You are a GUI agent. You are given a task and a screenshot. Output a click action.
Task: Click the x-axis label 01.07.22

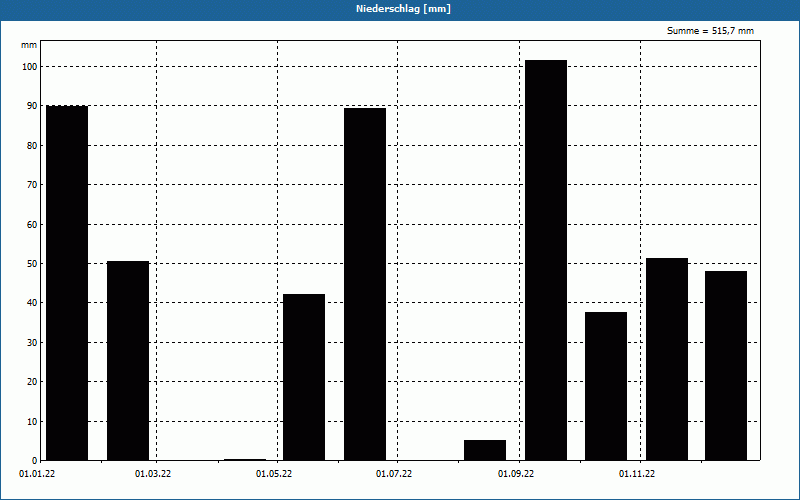click(394, 474)
